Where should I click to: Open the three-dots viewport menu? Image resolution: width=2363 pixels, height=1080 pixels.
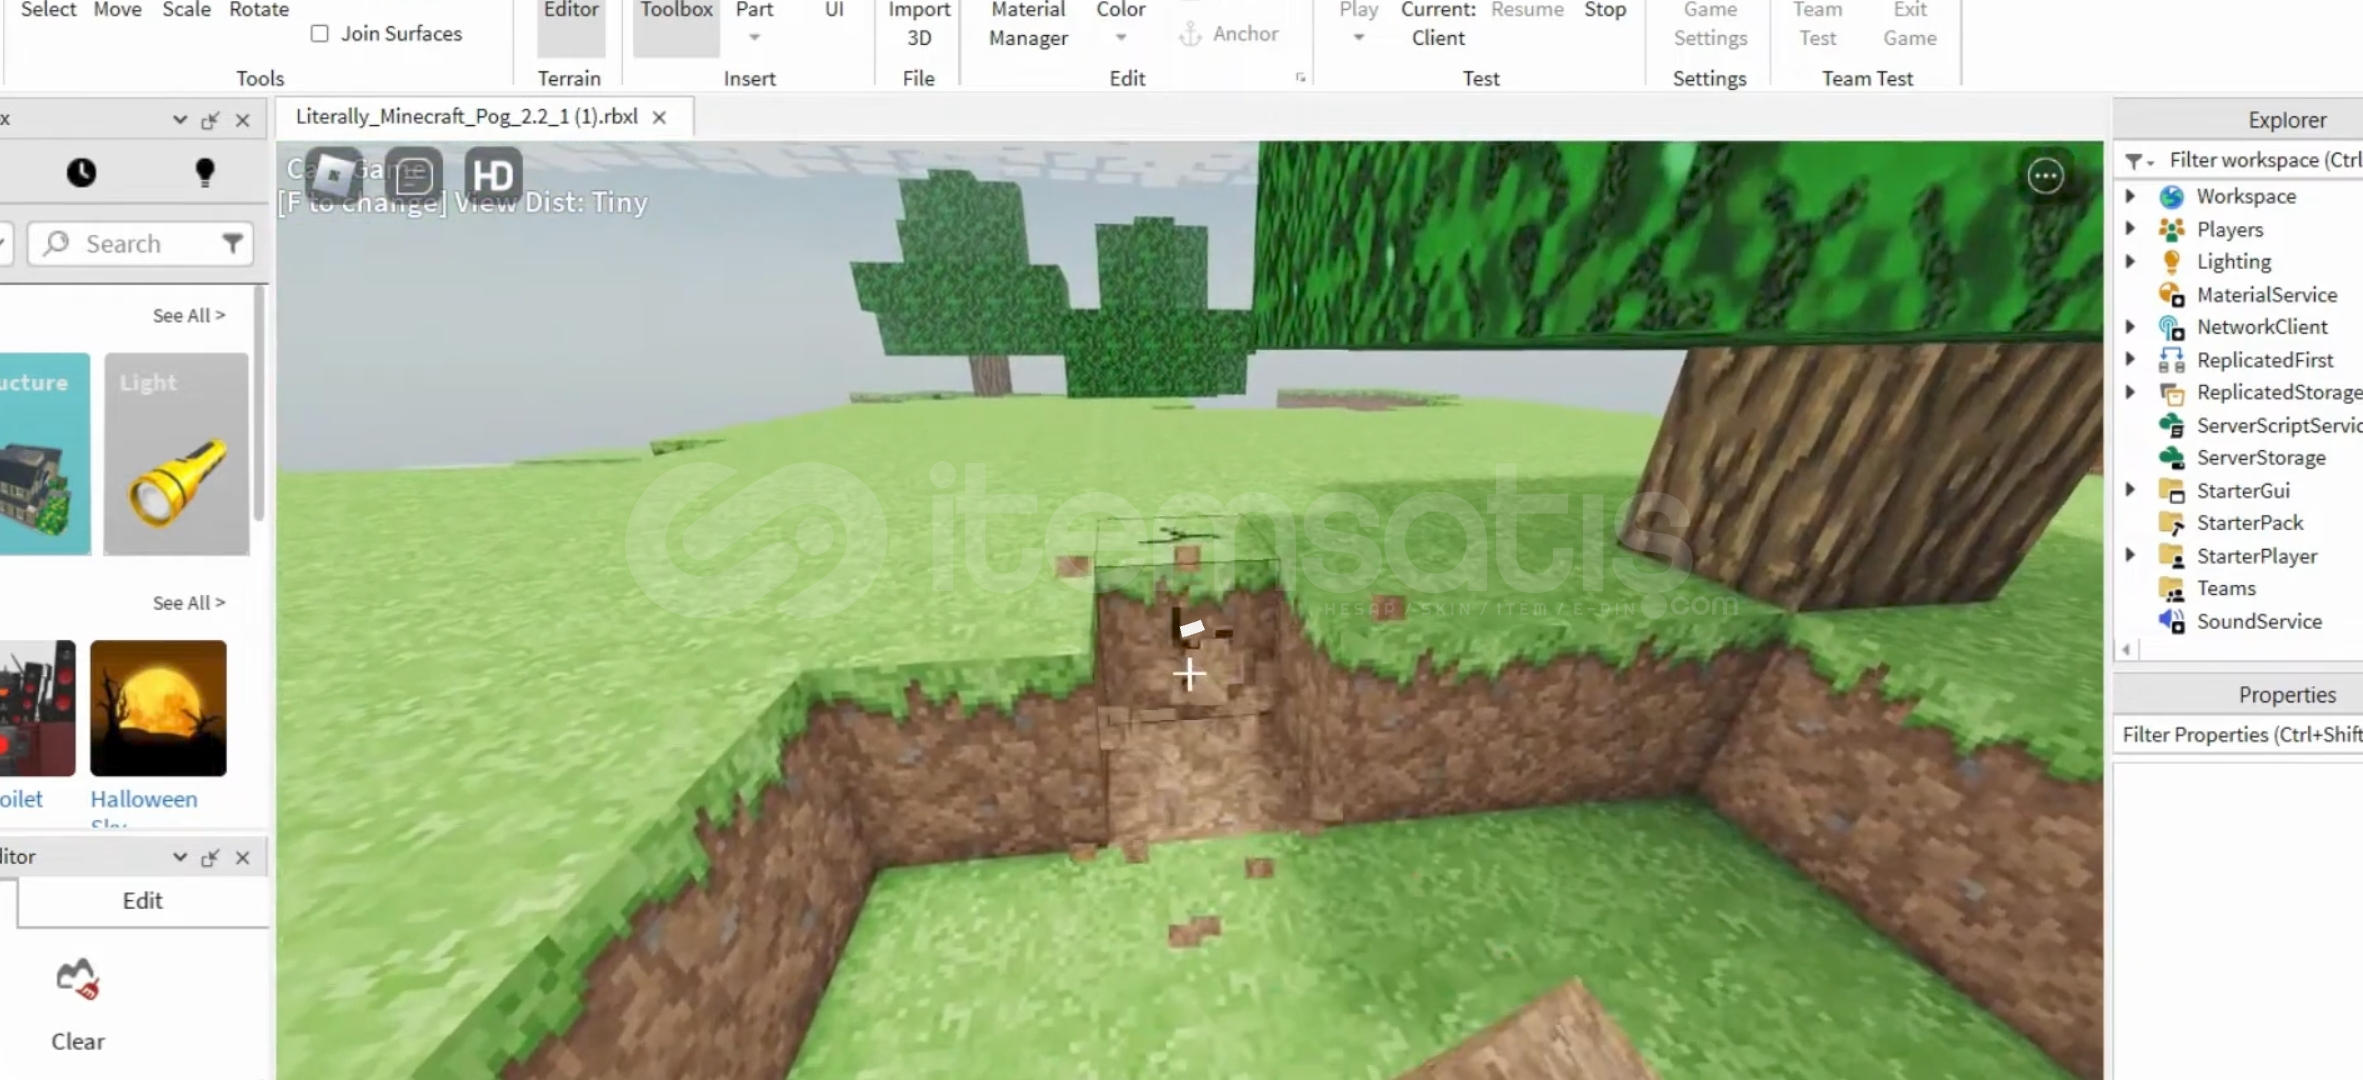tap(2045, 176)
